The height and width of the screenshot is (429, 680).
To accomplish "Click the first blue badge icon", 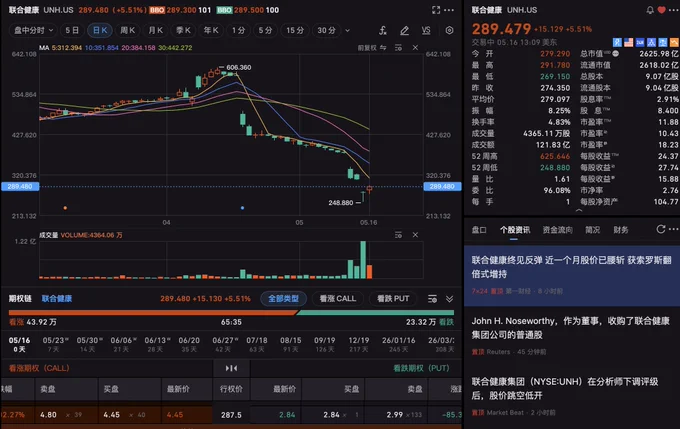I will point(617,42).
